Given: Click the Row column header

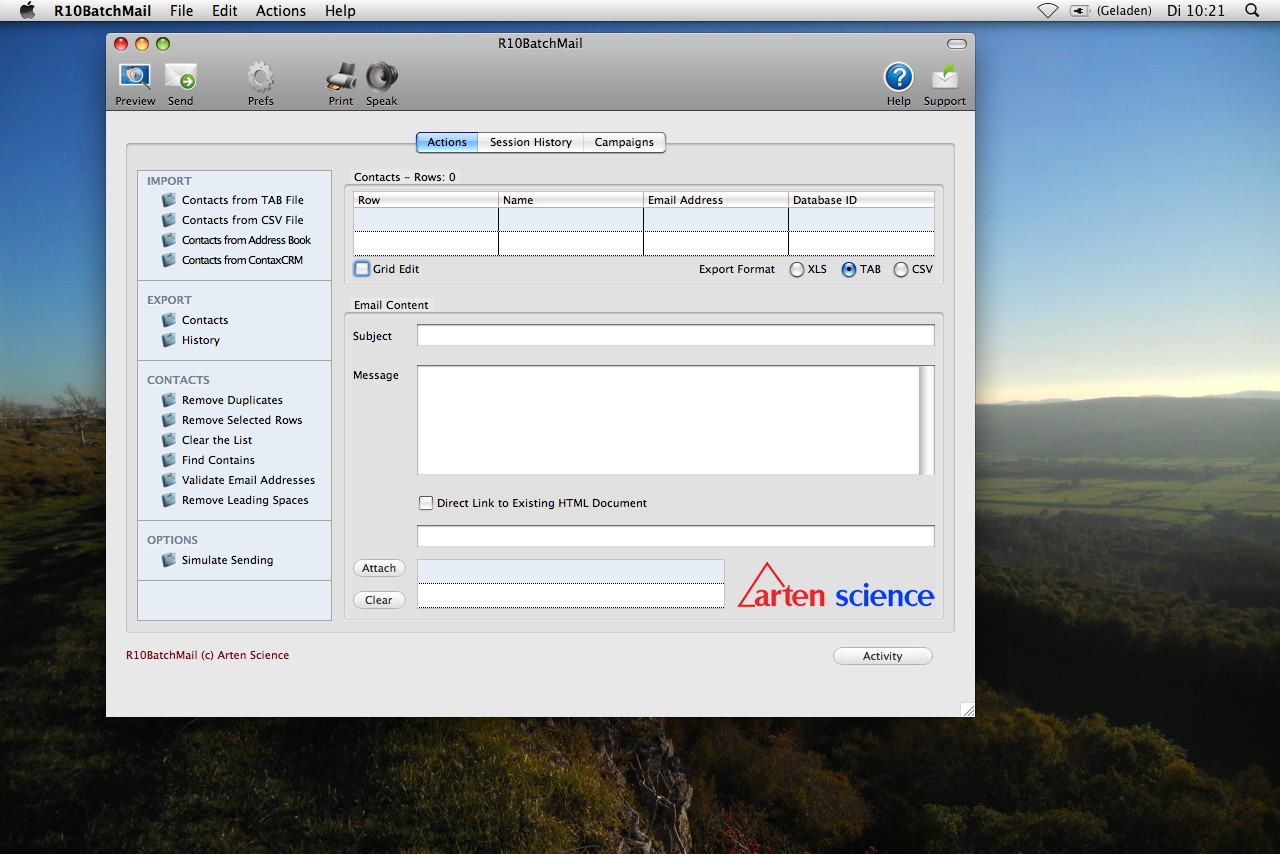Looking at the screenshot, I should point(426,200).
